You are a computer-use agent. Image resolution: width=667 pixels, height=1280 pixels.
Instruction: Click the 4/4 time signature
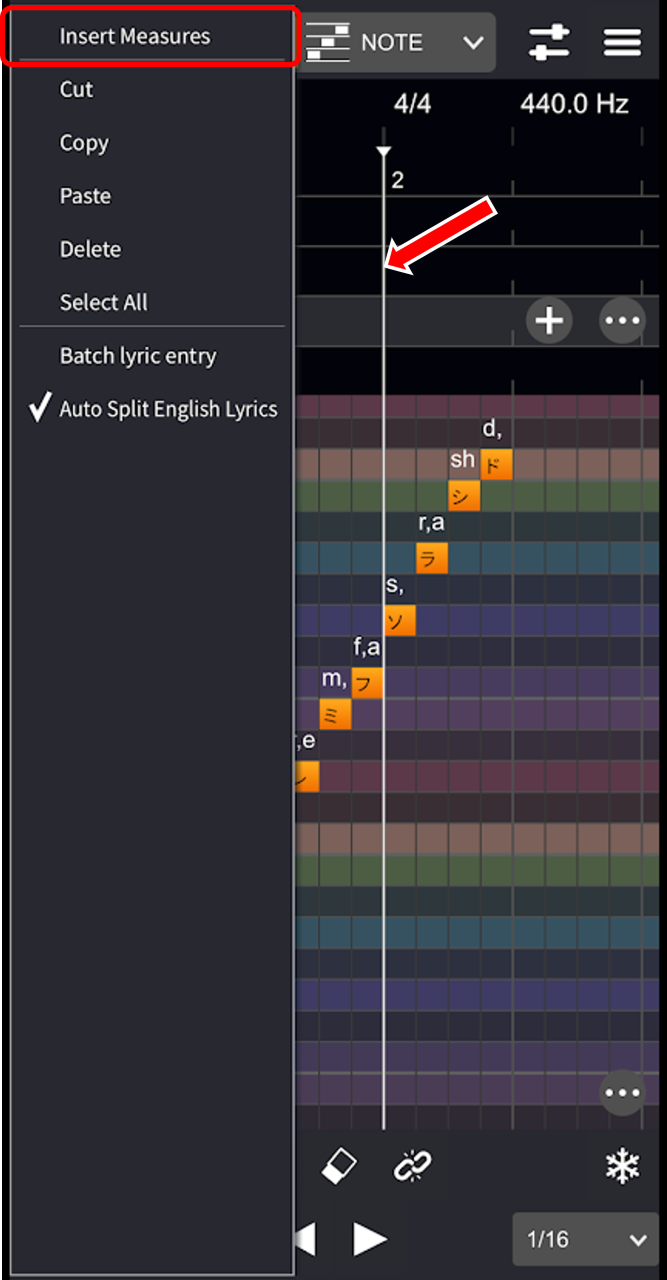tap(412, 104)
